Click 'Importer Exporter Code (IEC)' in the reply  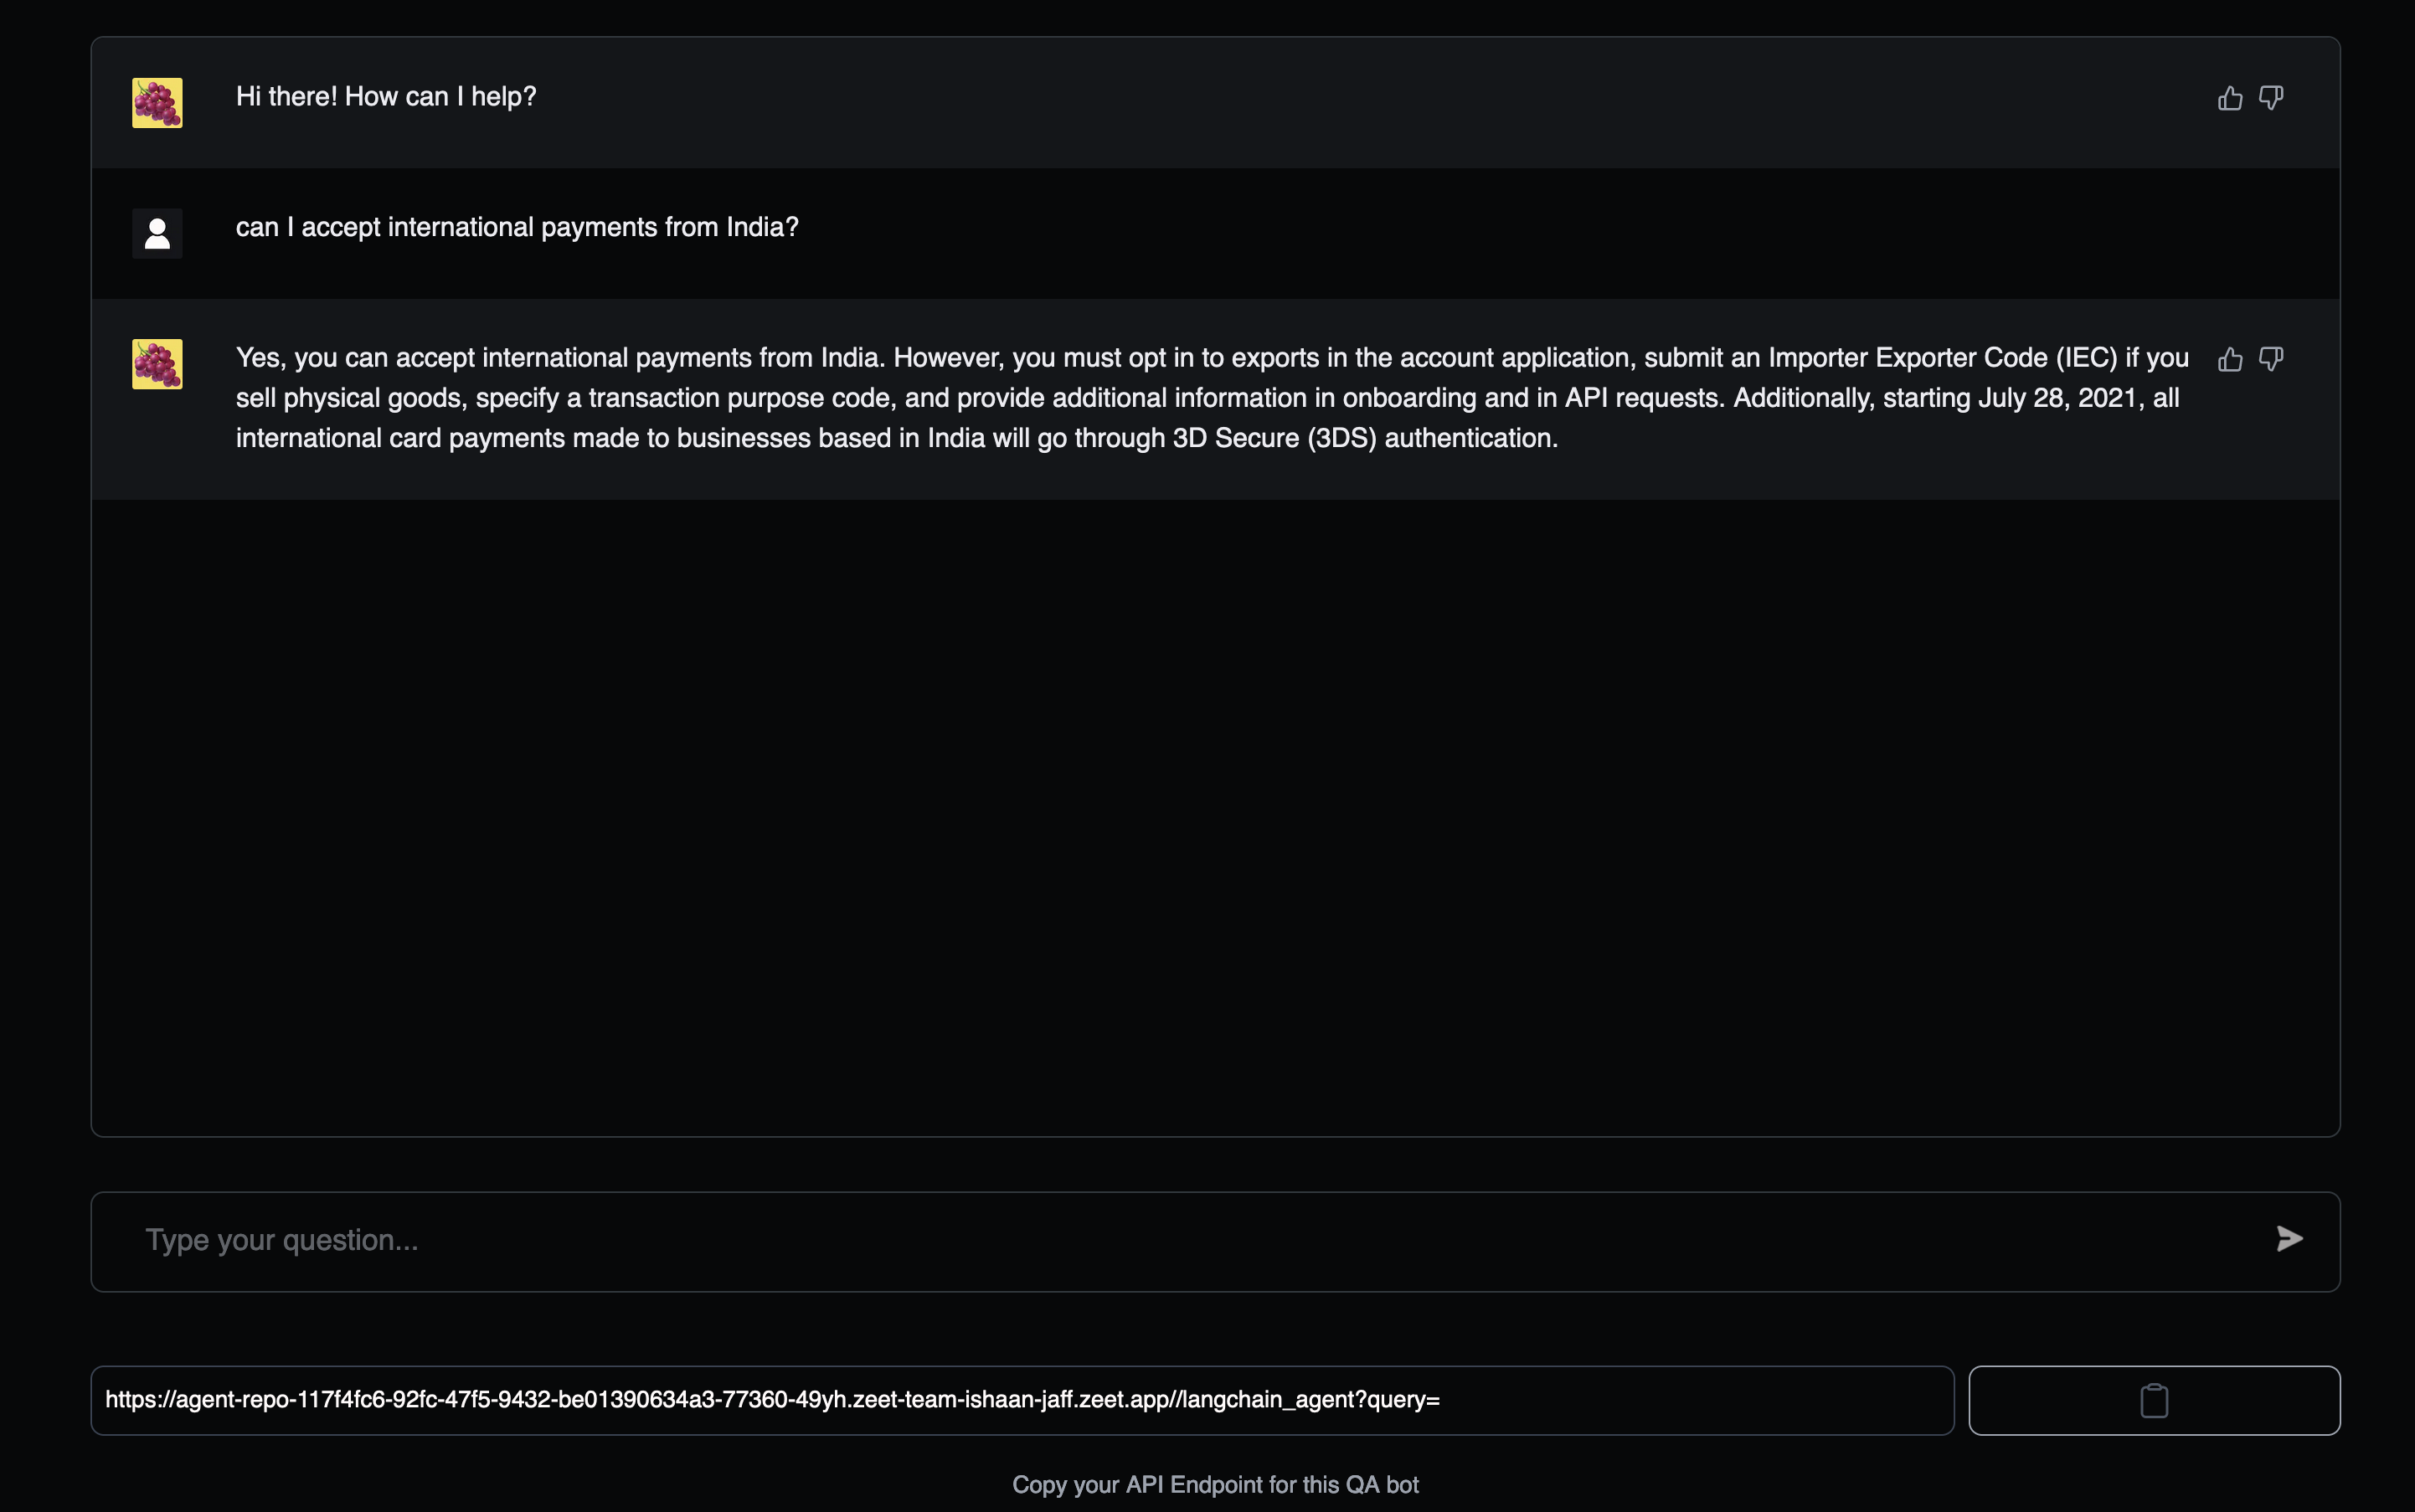pos(1942,358)
